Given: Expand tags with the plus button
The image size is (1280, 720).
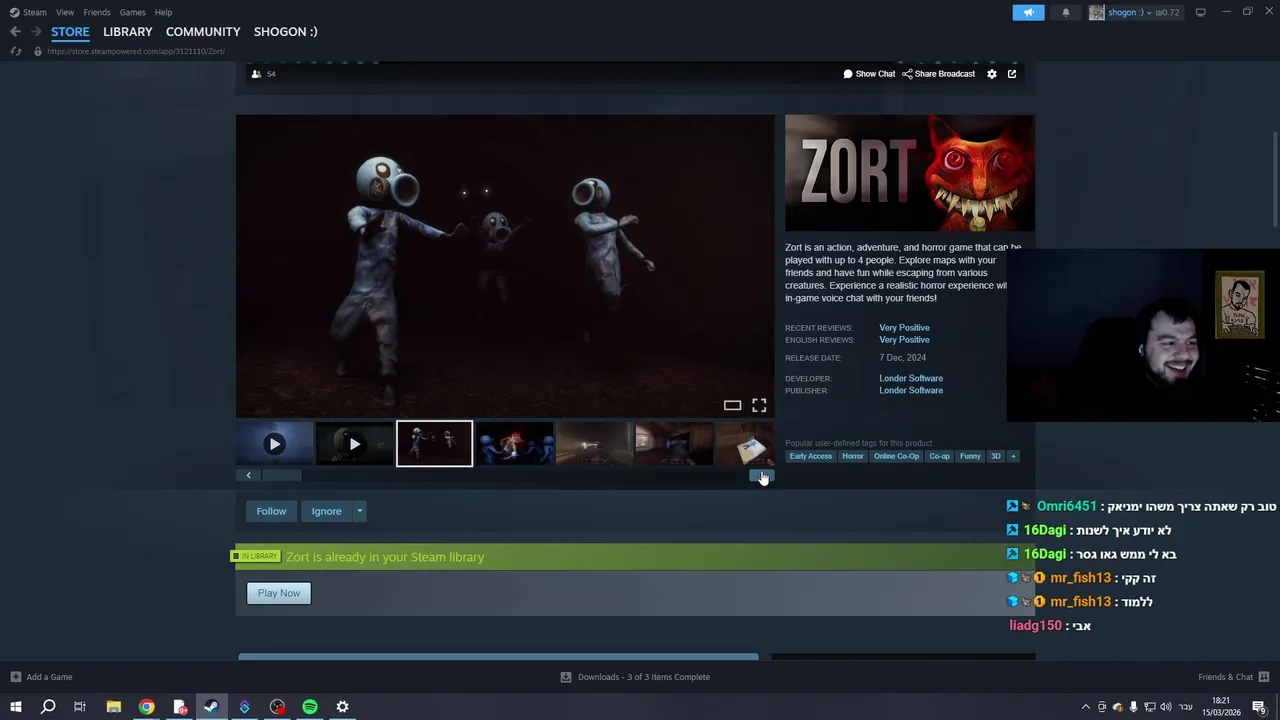Looking at the screenshot, I should [x=1013, y=456].
